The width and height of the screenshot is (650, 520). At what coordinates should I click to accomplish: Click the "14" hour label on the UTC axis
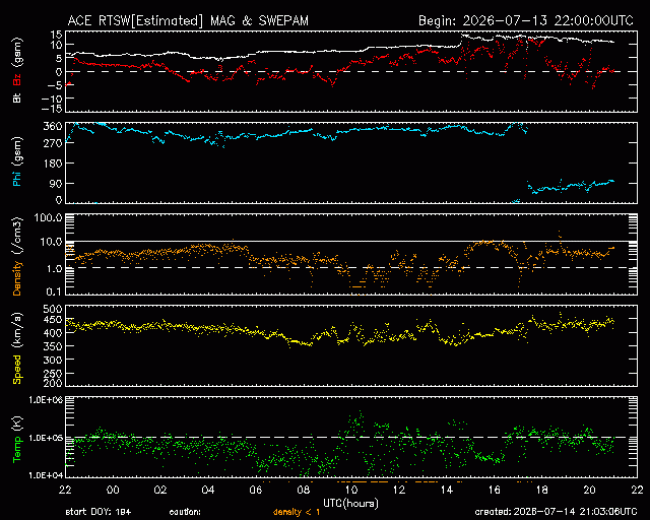446,490
